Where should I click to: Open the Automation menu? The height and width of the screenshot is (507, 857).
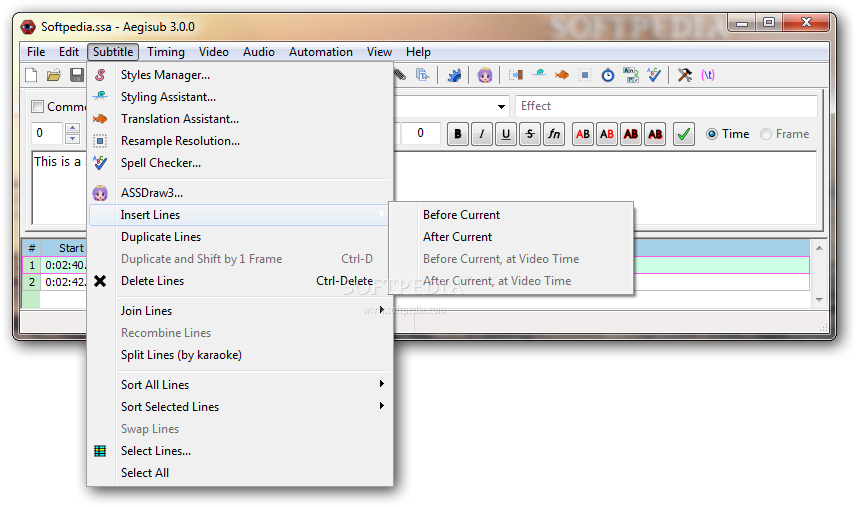tap(321, 52)
